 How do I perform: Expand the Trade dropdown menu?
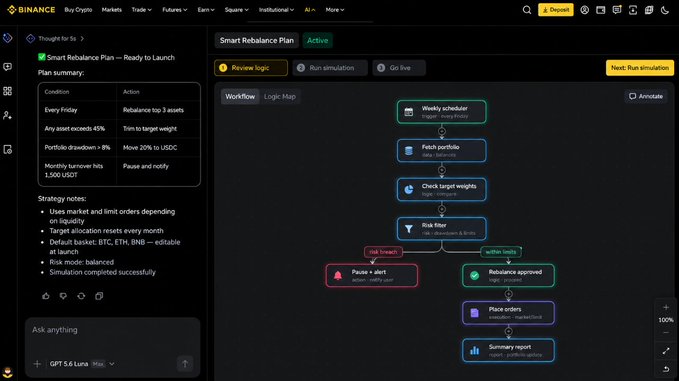[142, 10]
